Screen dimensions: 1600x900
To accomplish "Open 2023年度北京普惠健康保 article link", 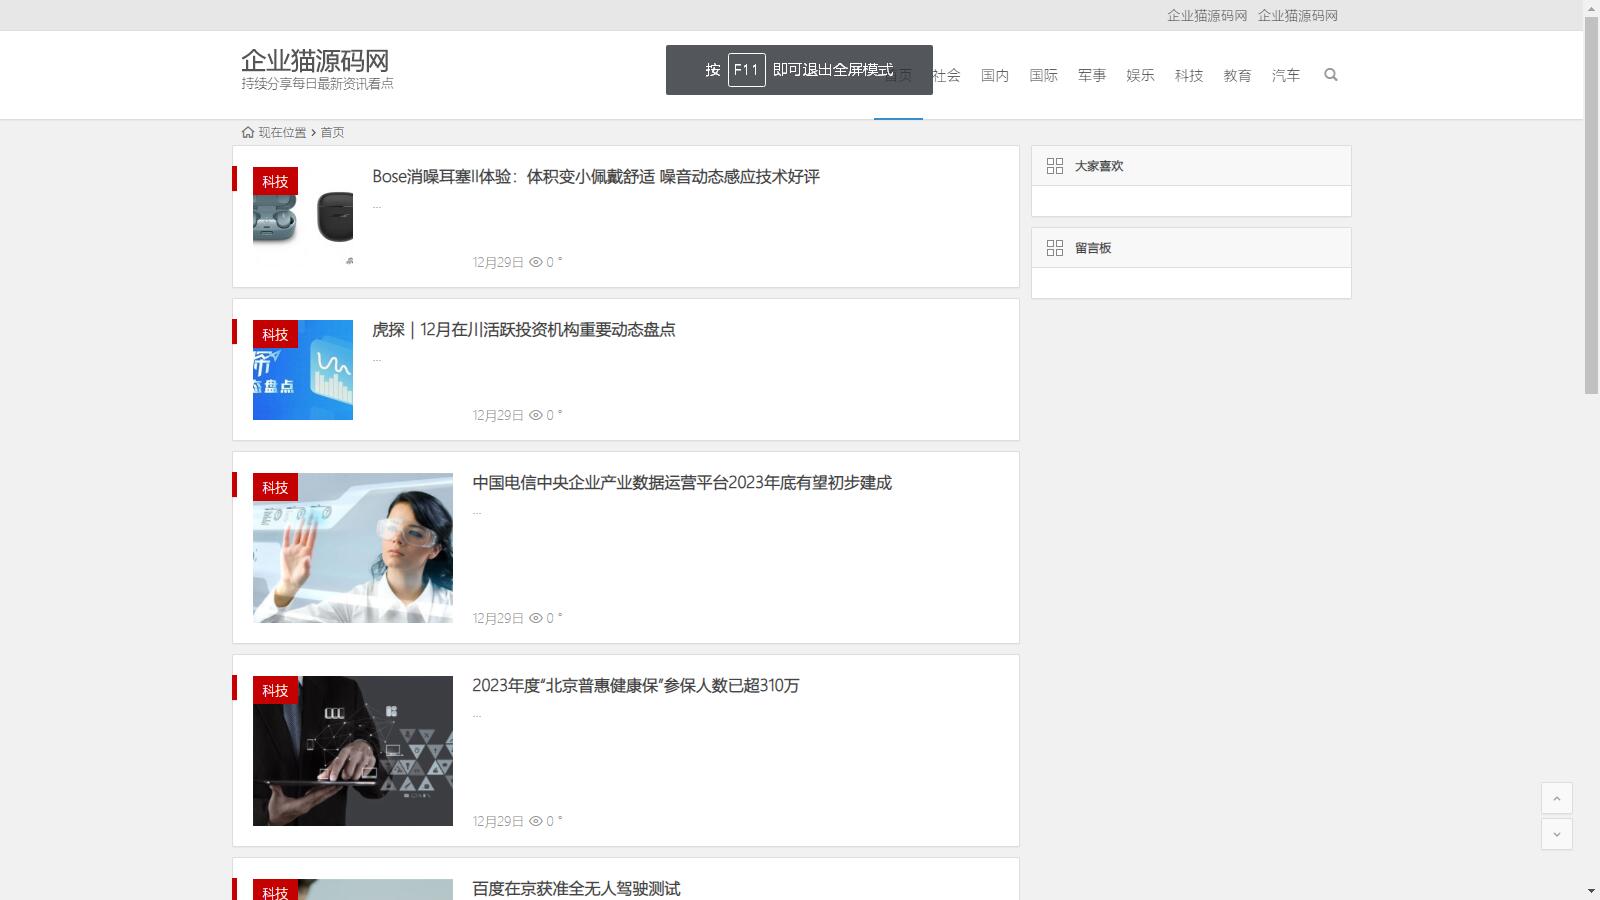I will (x=636, y=686).
